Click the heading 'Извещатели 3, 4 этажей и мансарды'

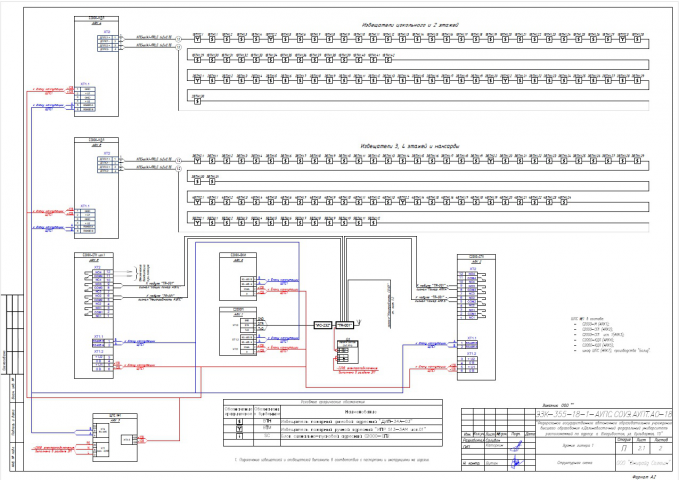(410, 146)
